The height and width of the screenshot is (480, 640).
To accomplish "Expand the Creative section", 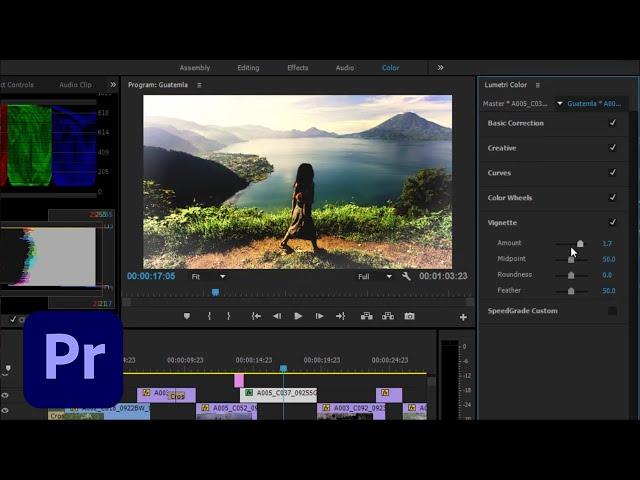I will pyautogui.click(x=502, y=148).
